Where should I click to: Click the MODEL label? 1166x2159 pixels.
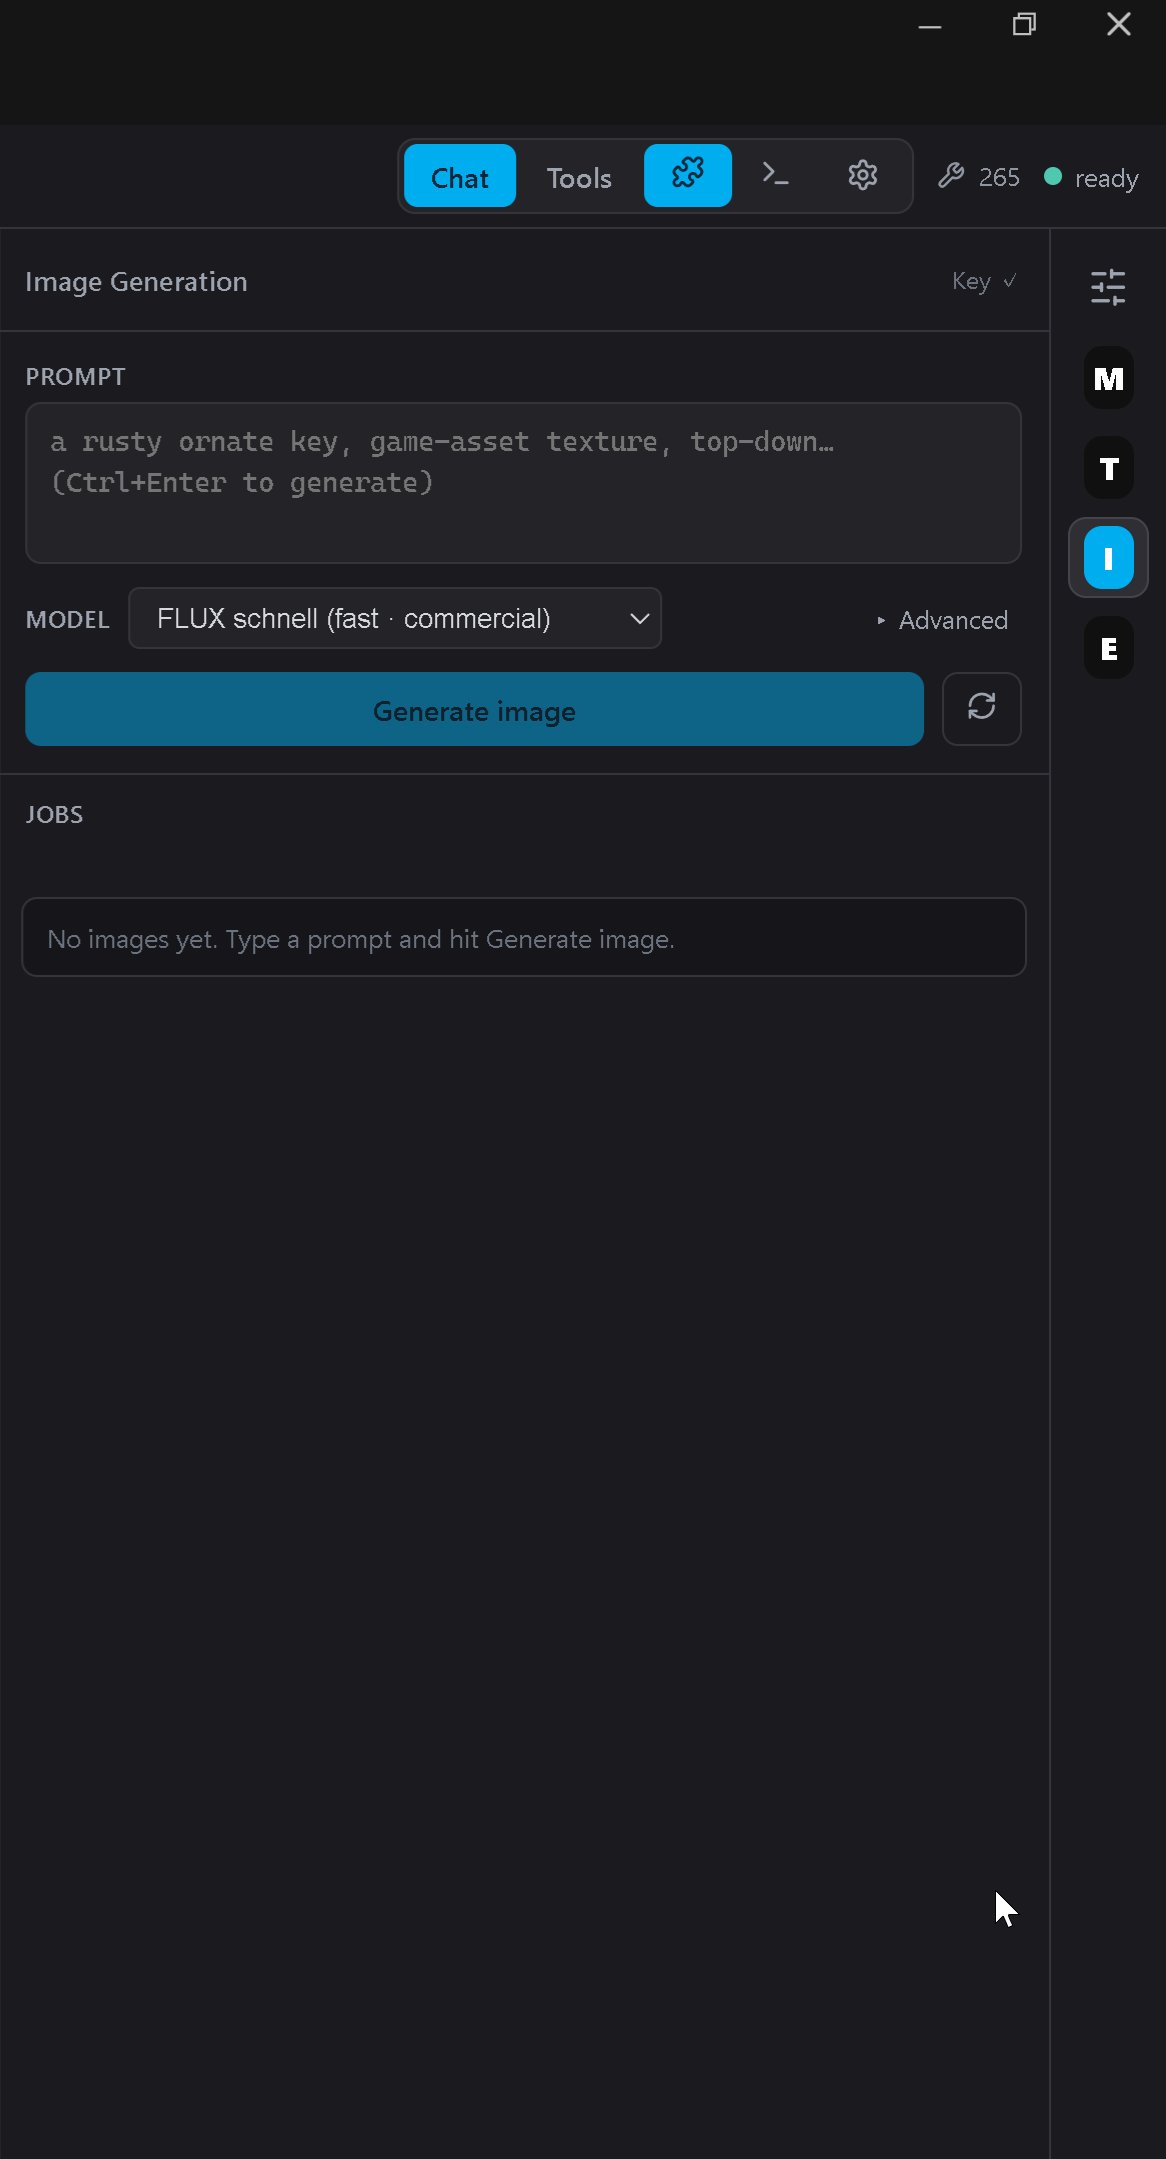point(67,620)
